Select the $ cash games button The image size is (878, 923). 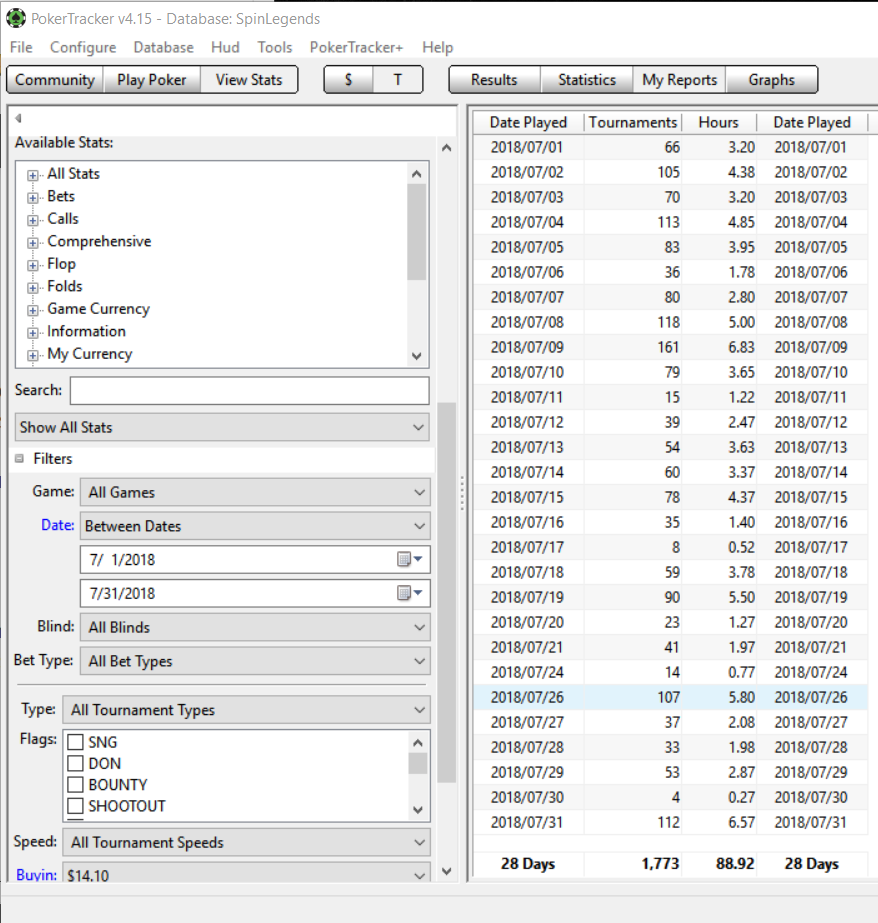point(348,79)
